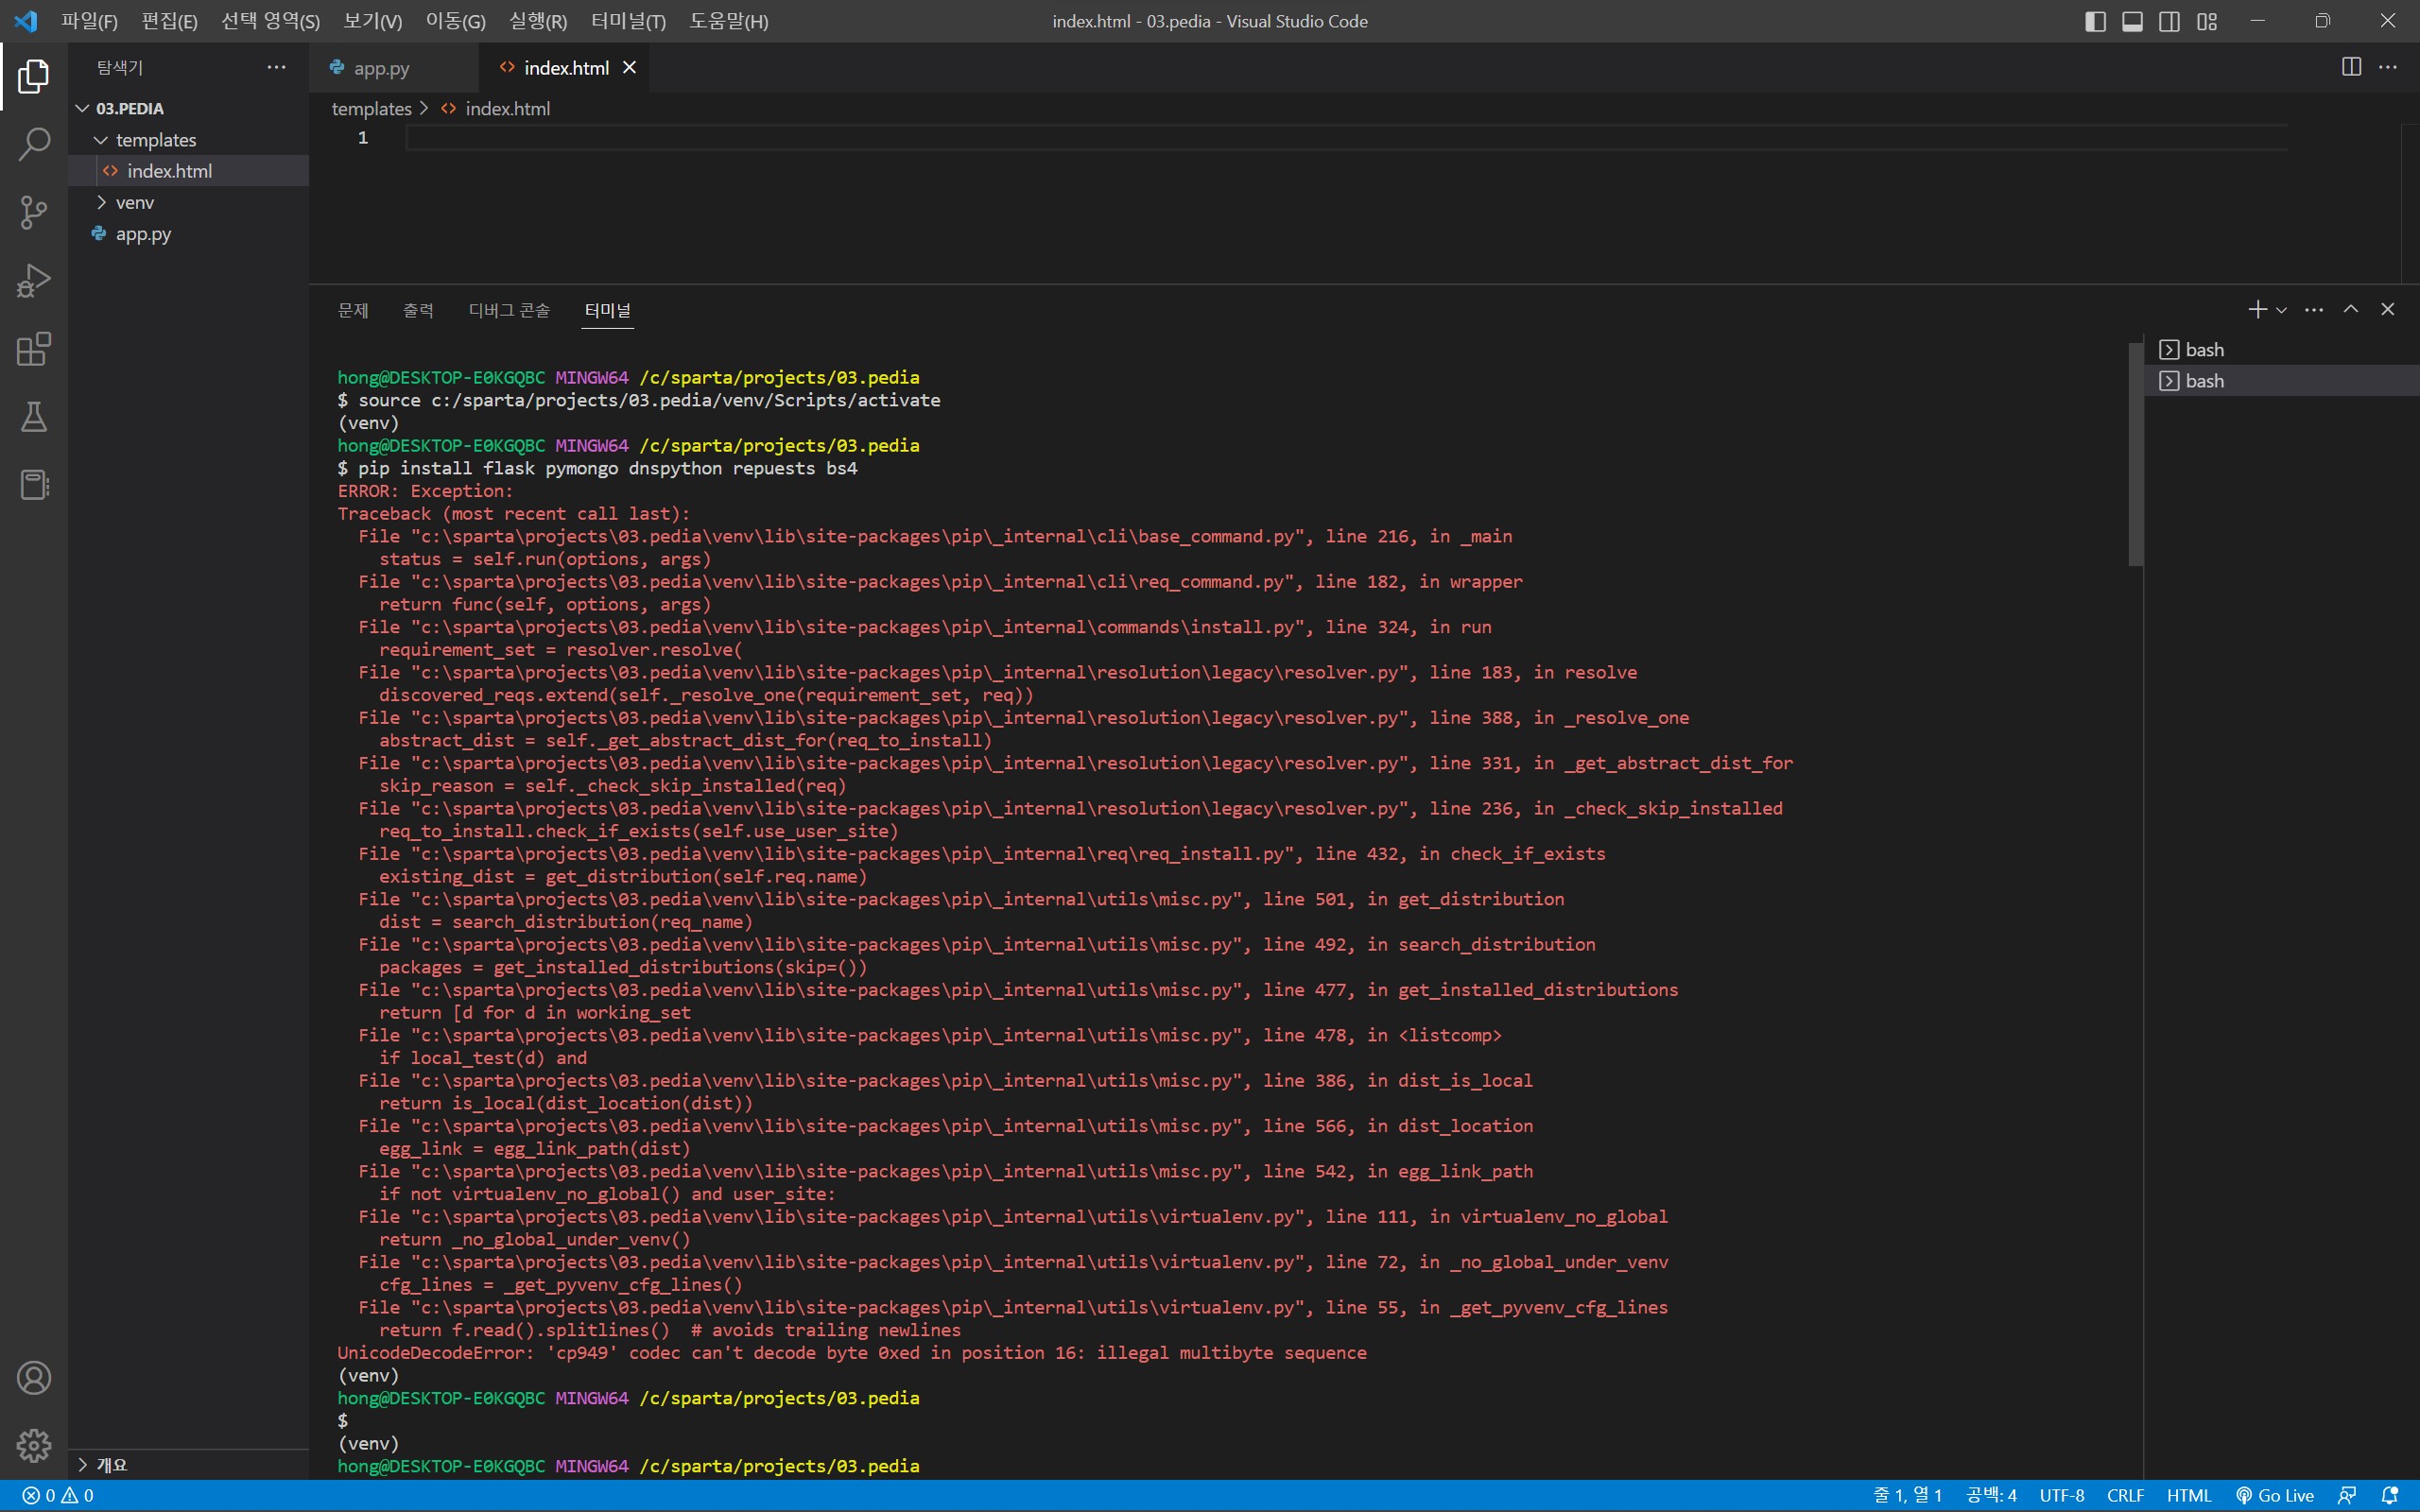
Task: Split the editor to the right
Action: 2351,67
